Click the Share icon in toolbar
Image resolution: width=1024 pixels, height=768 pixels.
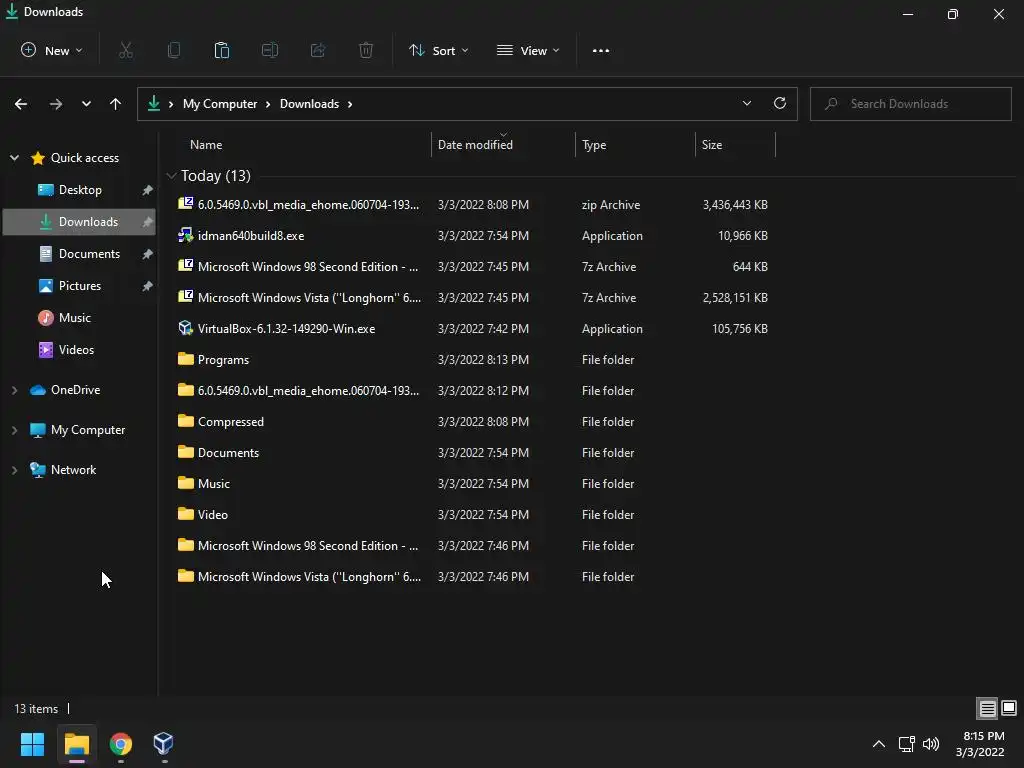coord(318,50)
